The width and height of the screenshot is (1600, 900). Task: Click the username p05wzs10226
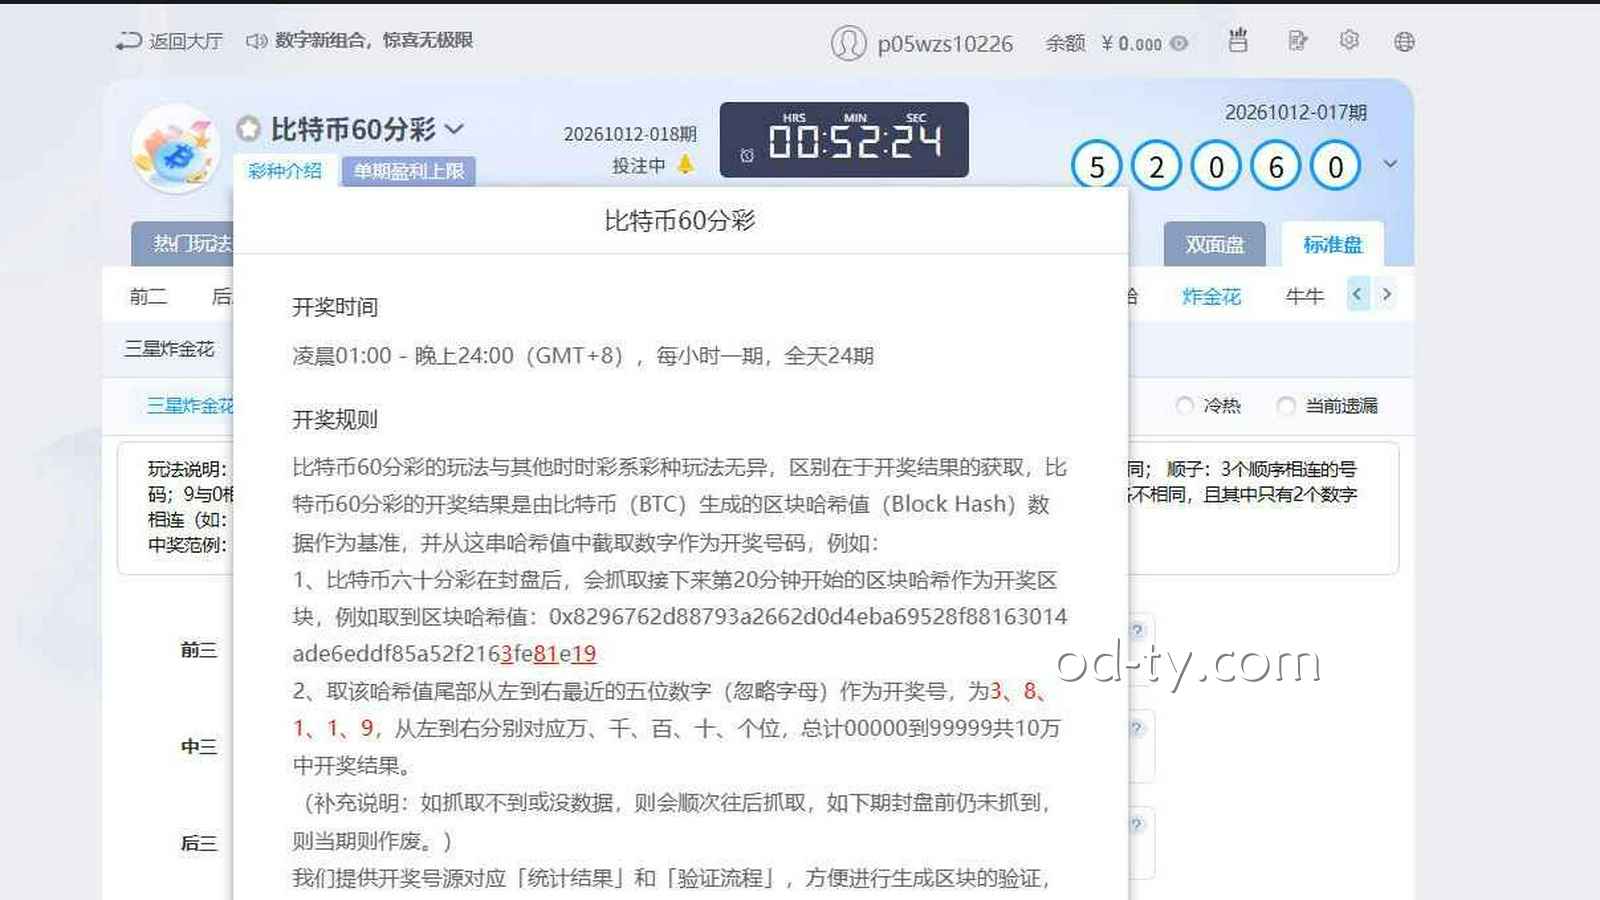945,44
